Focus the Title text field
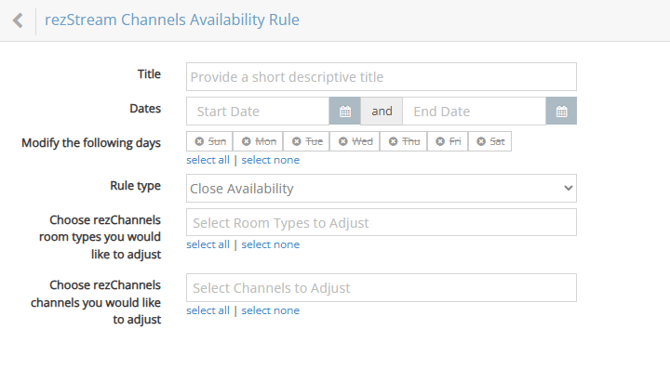 click(x=381, y=77)
